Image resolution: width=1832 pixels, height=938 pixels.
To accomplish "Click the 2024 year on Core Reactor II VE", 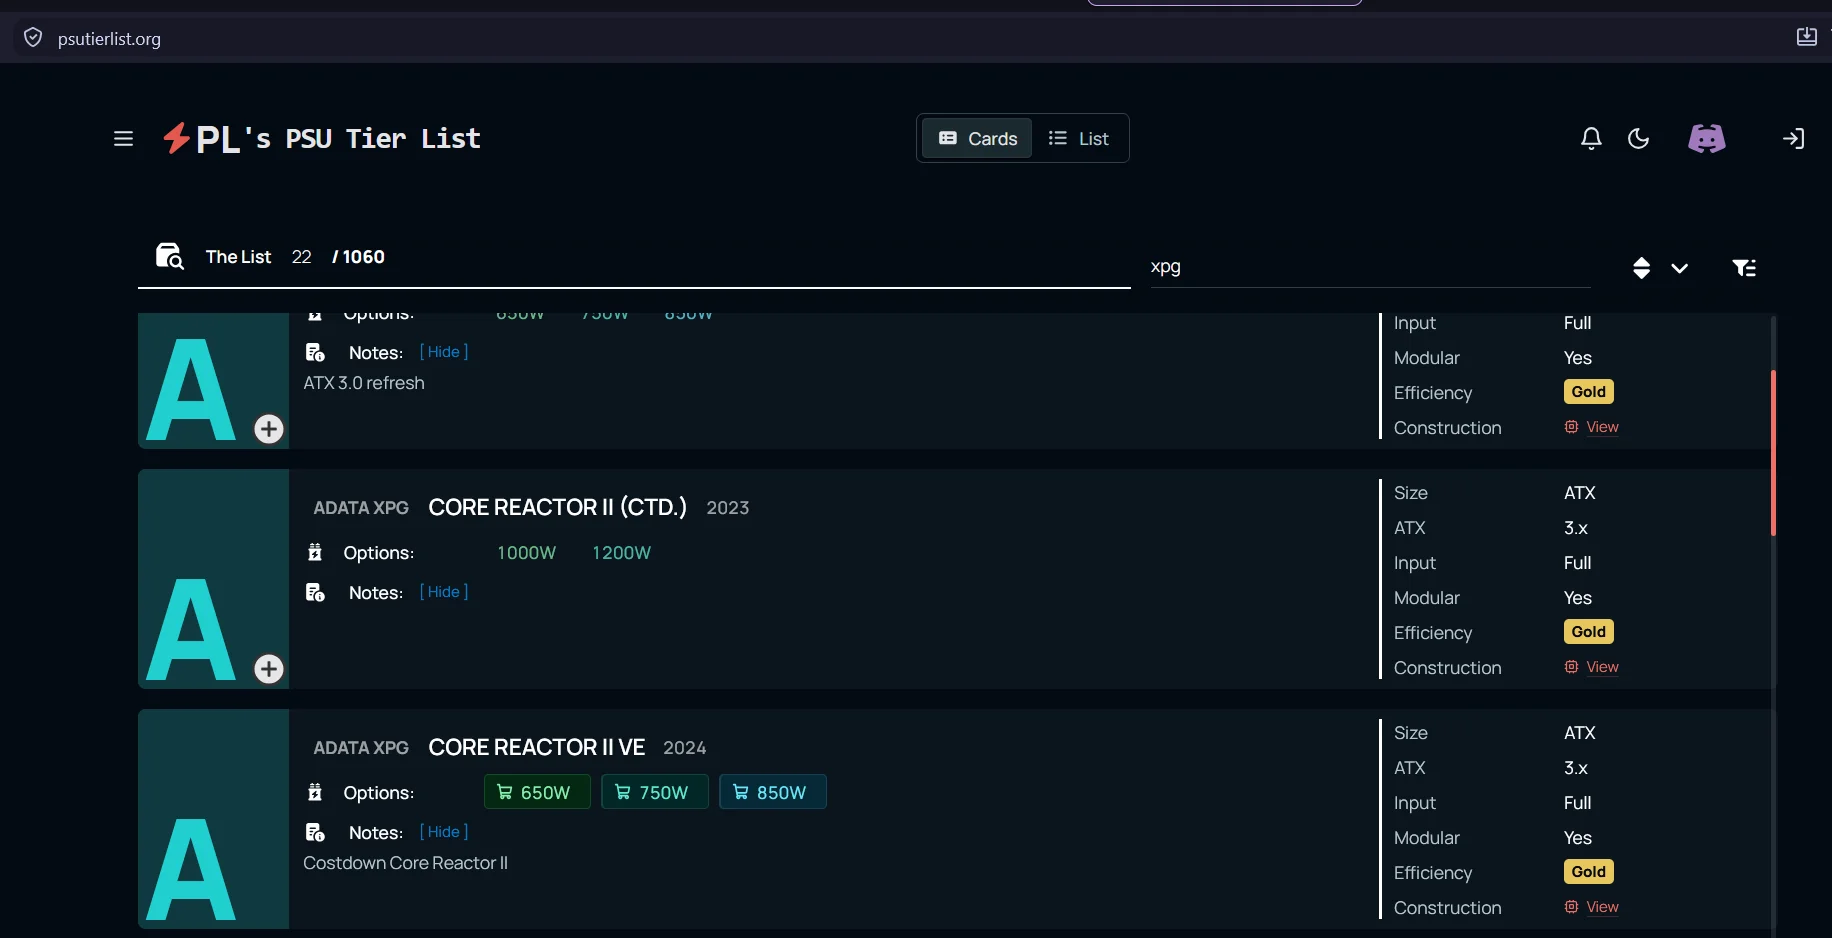I will (x=685, y=748).
